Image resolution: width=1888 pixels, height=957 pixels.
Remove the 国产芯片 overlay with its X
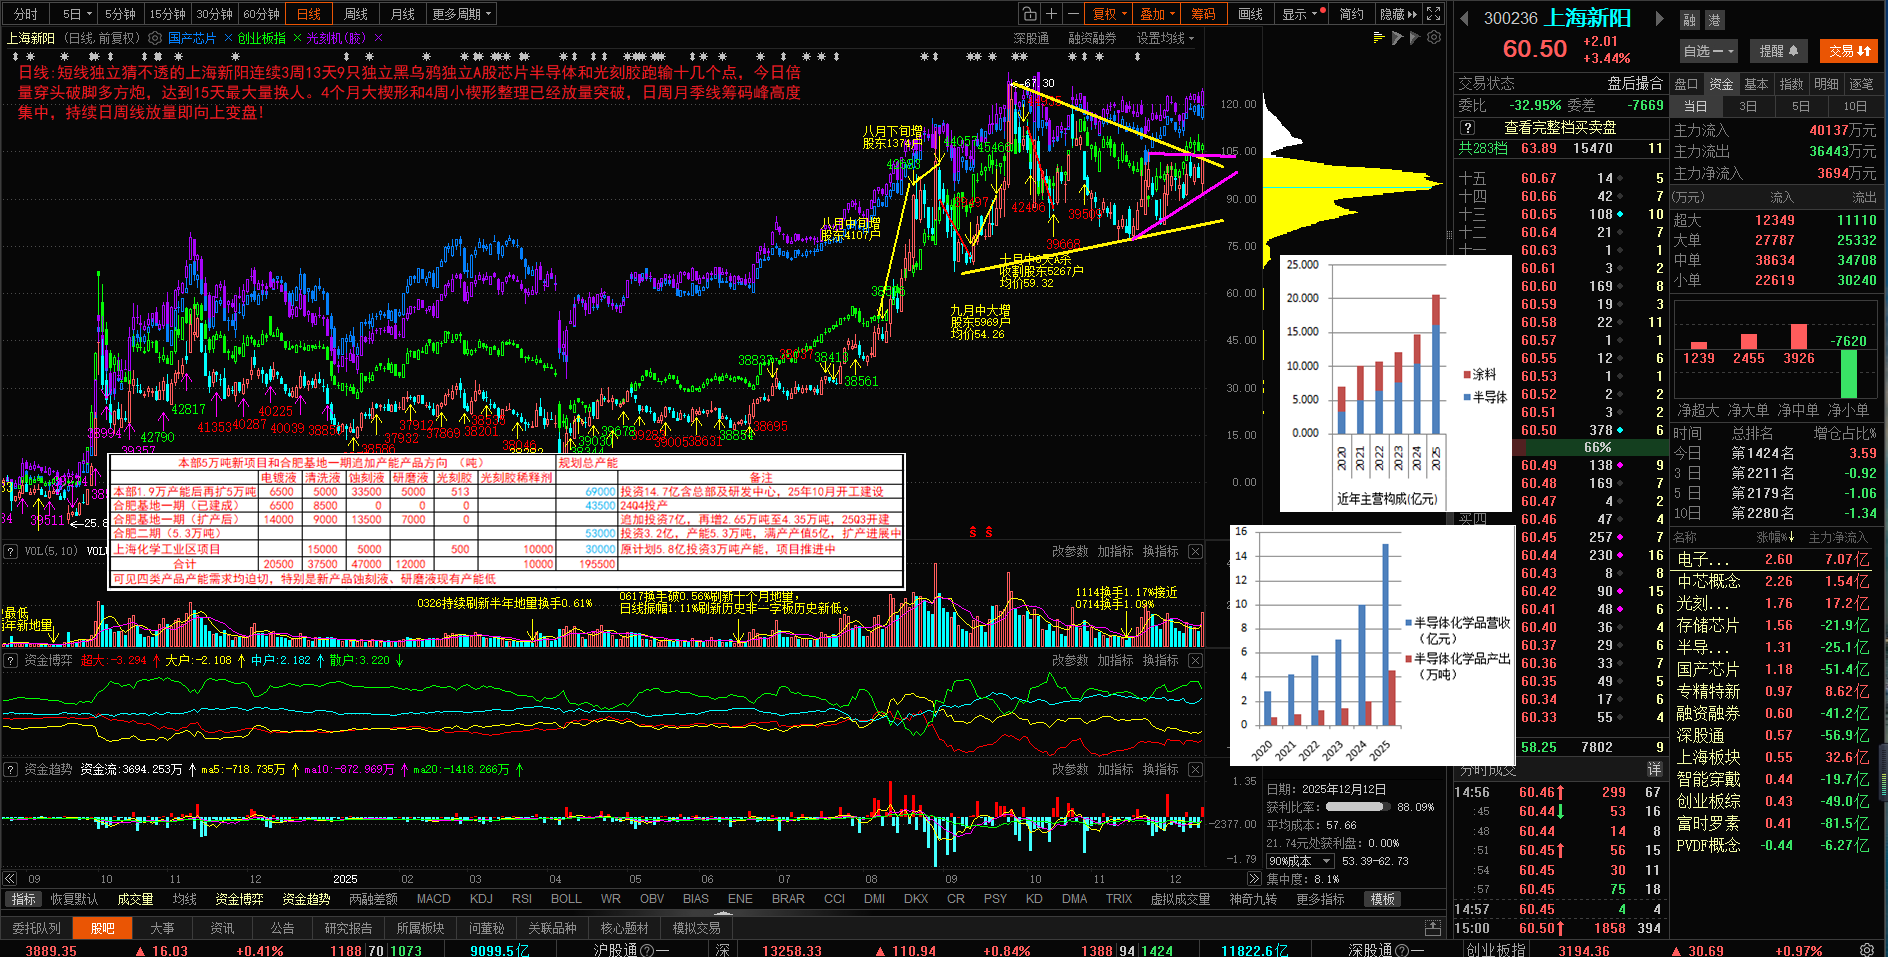click(x=228, y=38)
